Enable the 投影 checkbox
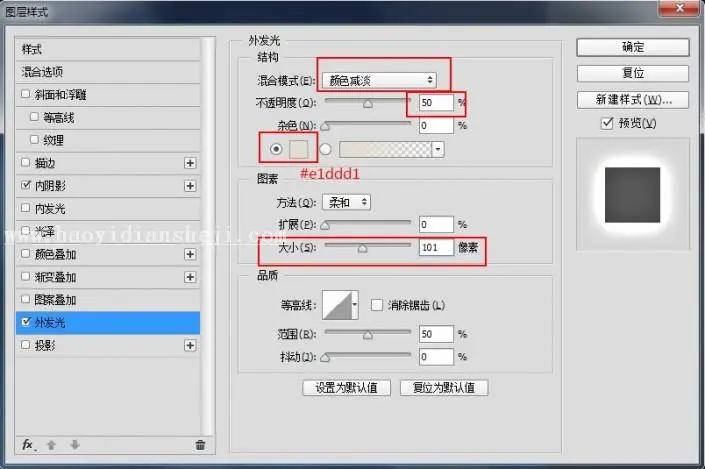The image size is (705, 469). point(26,344)
